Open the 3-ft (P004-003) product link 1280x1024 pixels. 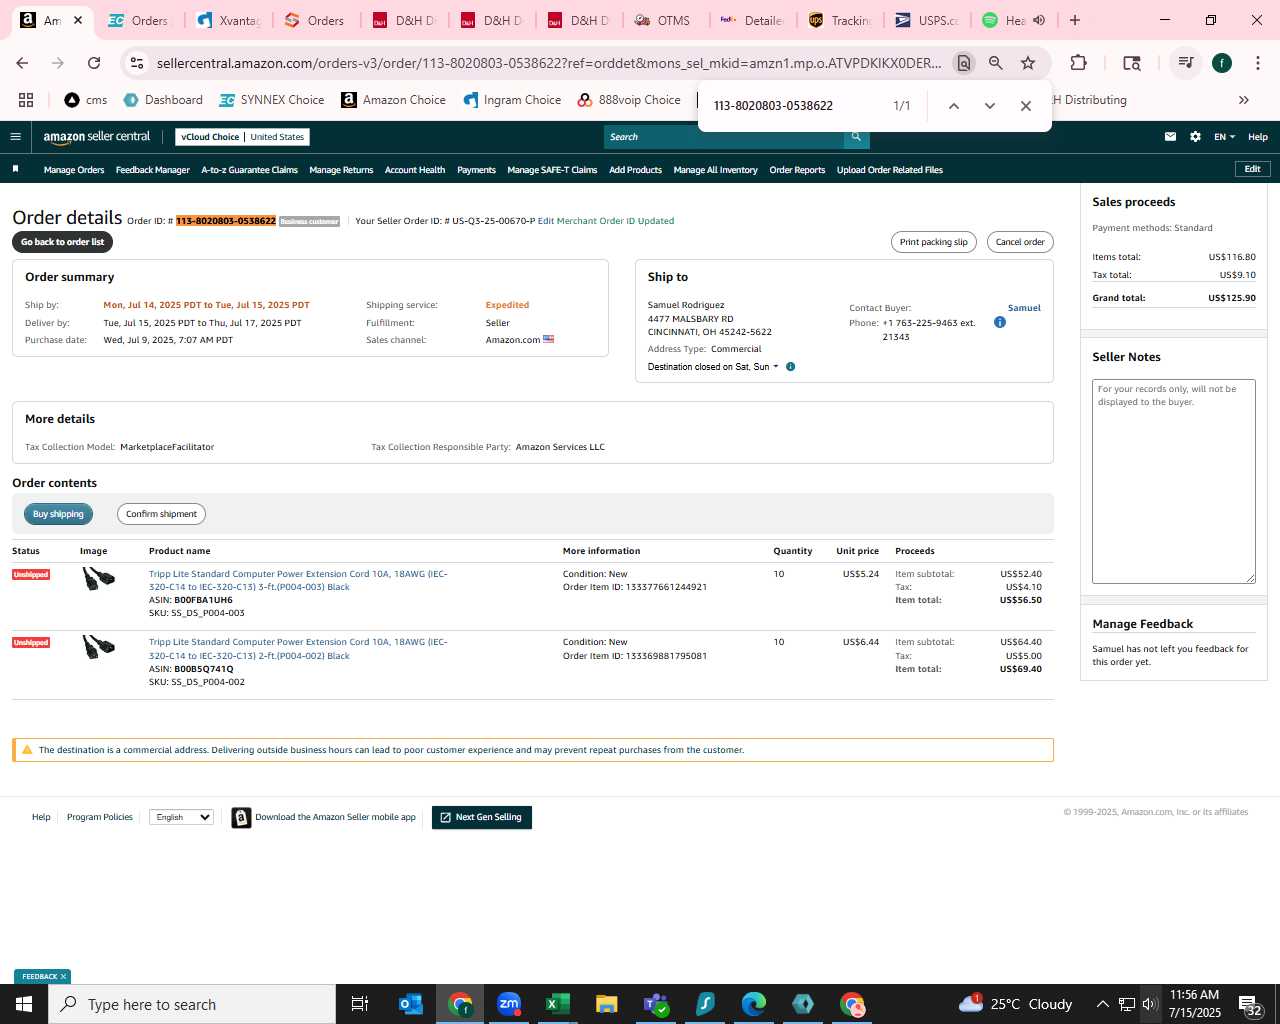298,580
